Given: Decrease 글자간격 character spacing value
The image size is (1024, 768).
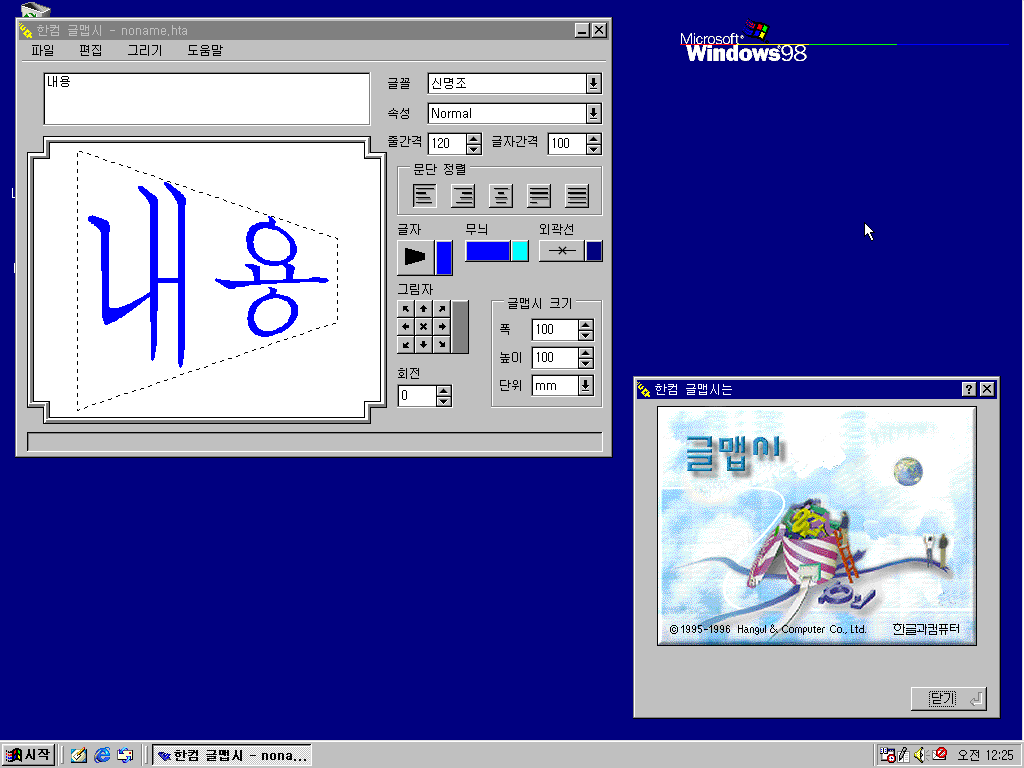Looking at the screenshot, I should 594,149.
